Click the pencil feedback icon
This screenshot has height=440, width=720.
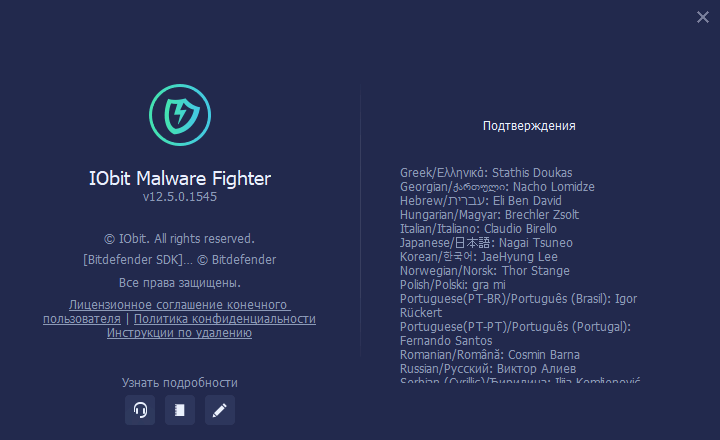(219, 410)
